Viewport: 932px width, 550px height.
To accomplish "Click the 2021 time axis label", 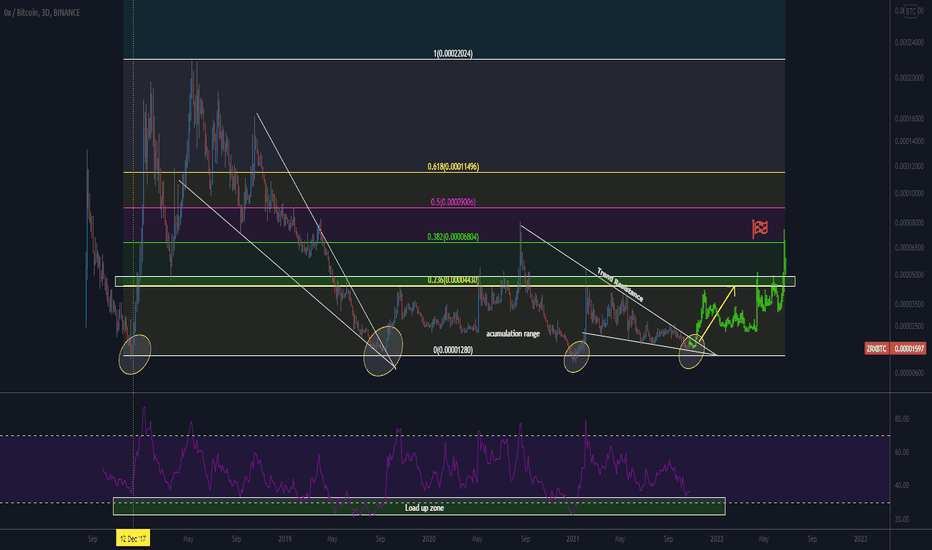I will pos(572,539).
